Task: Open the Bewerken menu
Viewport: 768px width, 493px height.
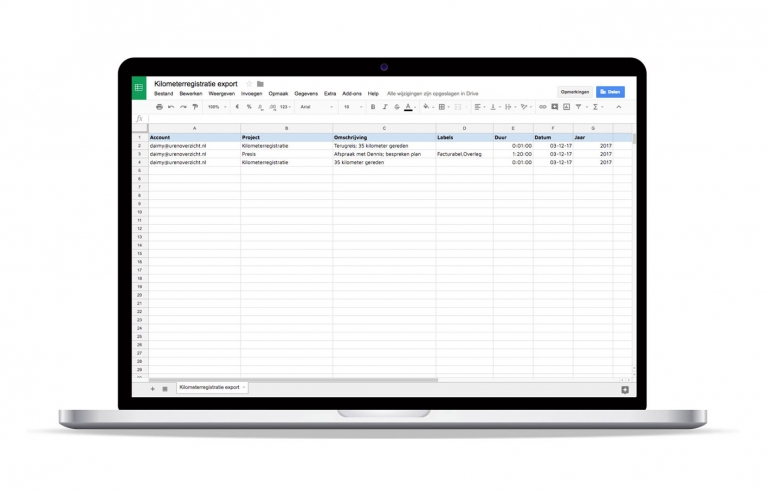Action: click(191, 94)
